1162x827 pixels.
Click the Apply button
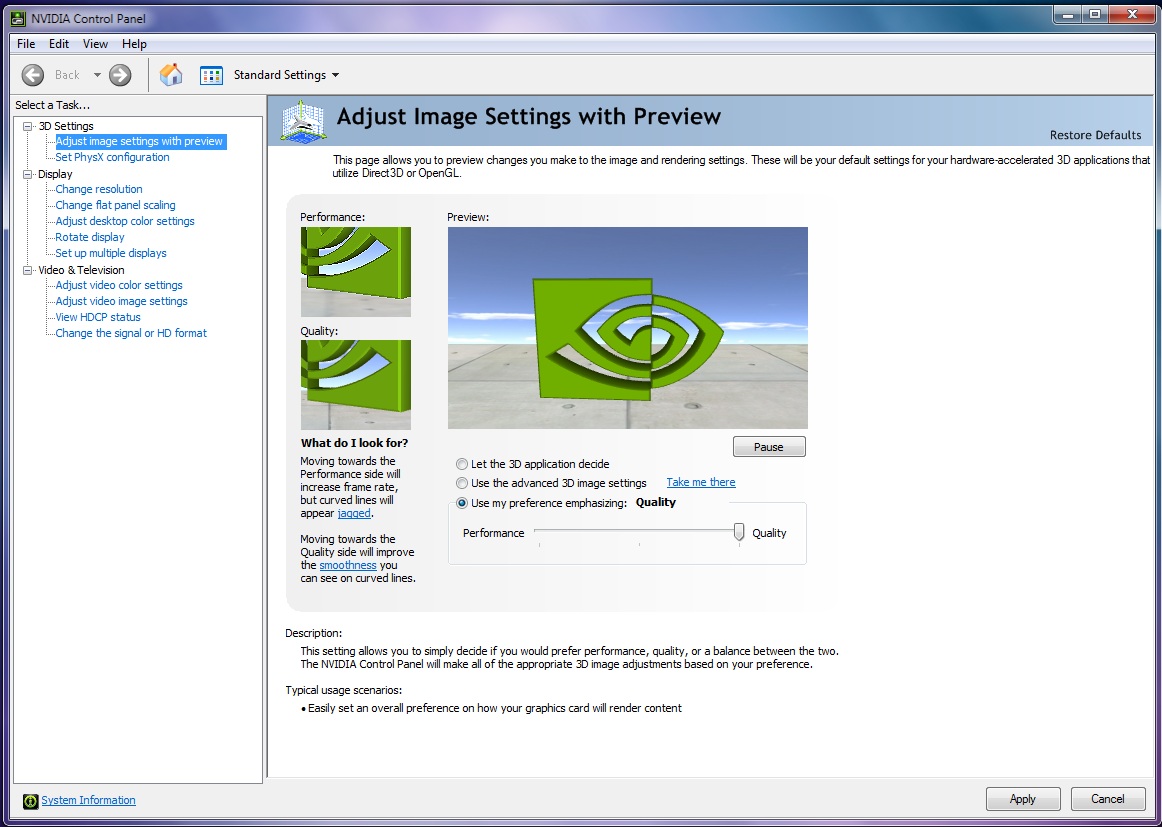[x=1023, y=799]
